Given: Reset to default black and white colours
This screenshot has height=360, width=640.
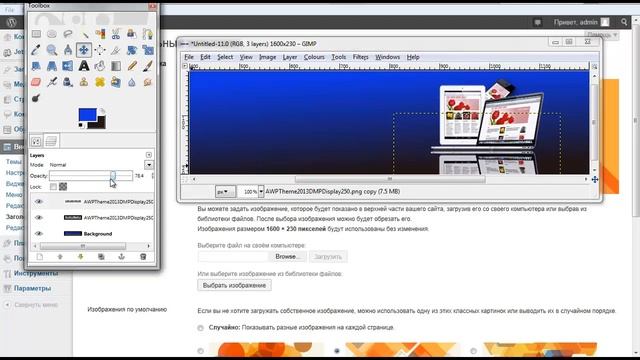Looking at the screenshot, I should coord(81,126).
